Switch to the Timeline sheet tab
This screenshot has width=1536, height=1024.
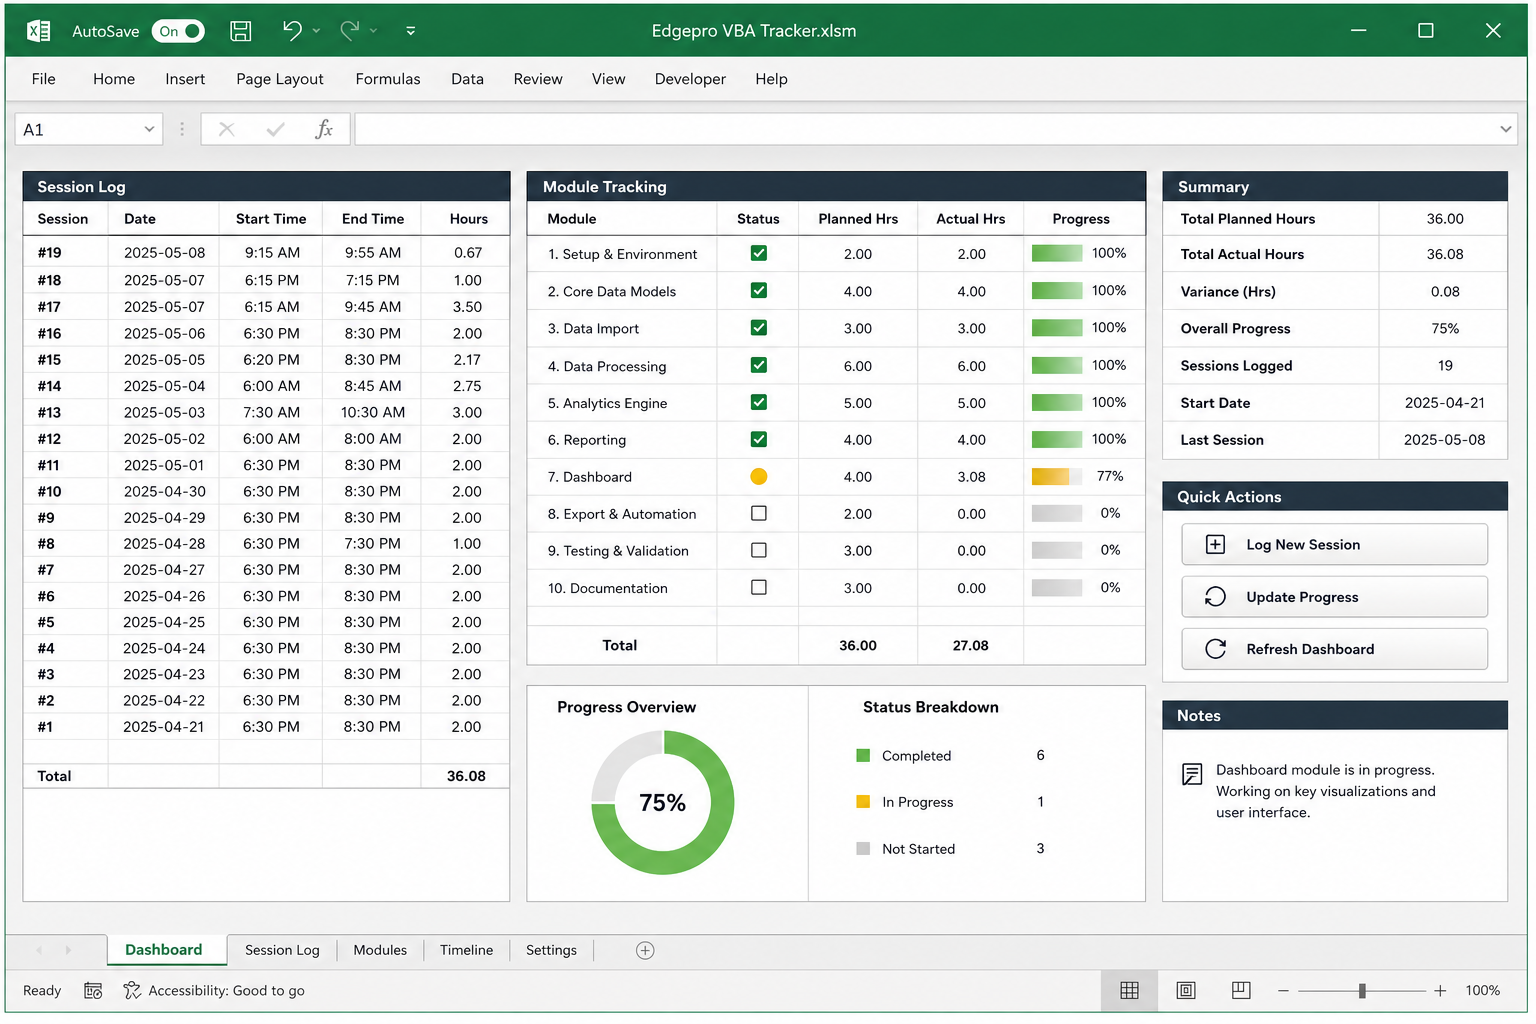(x=466, y=950)
